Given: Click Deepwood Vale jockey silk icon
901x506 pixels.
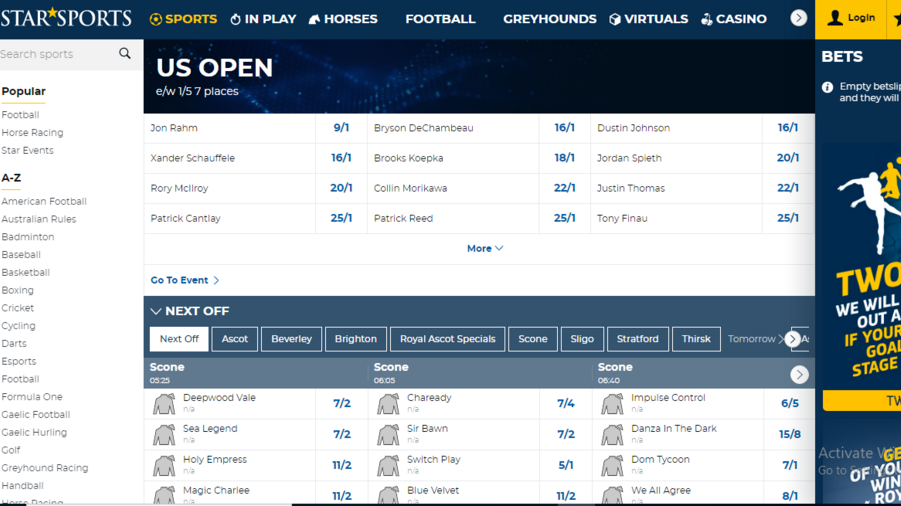Looking at the screenshot, I should coord(164,404).
